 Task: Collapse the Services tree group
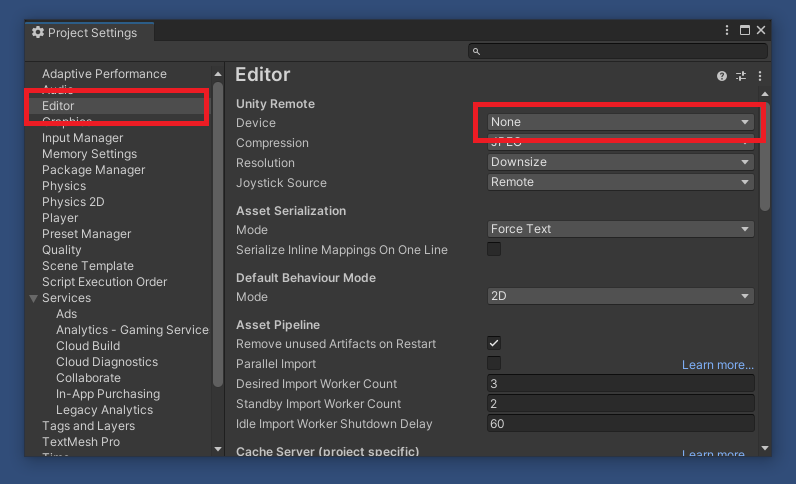click(x=34, y=298)
